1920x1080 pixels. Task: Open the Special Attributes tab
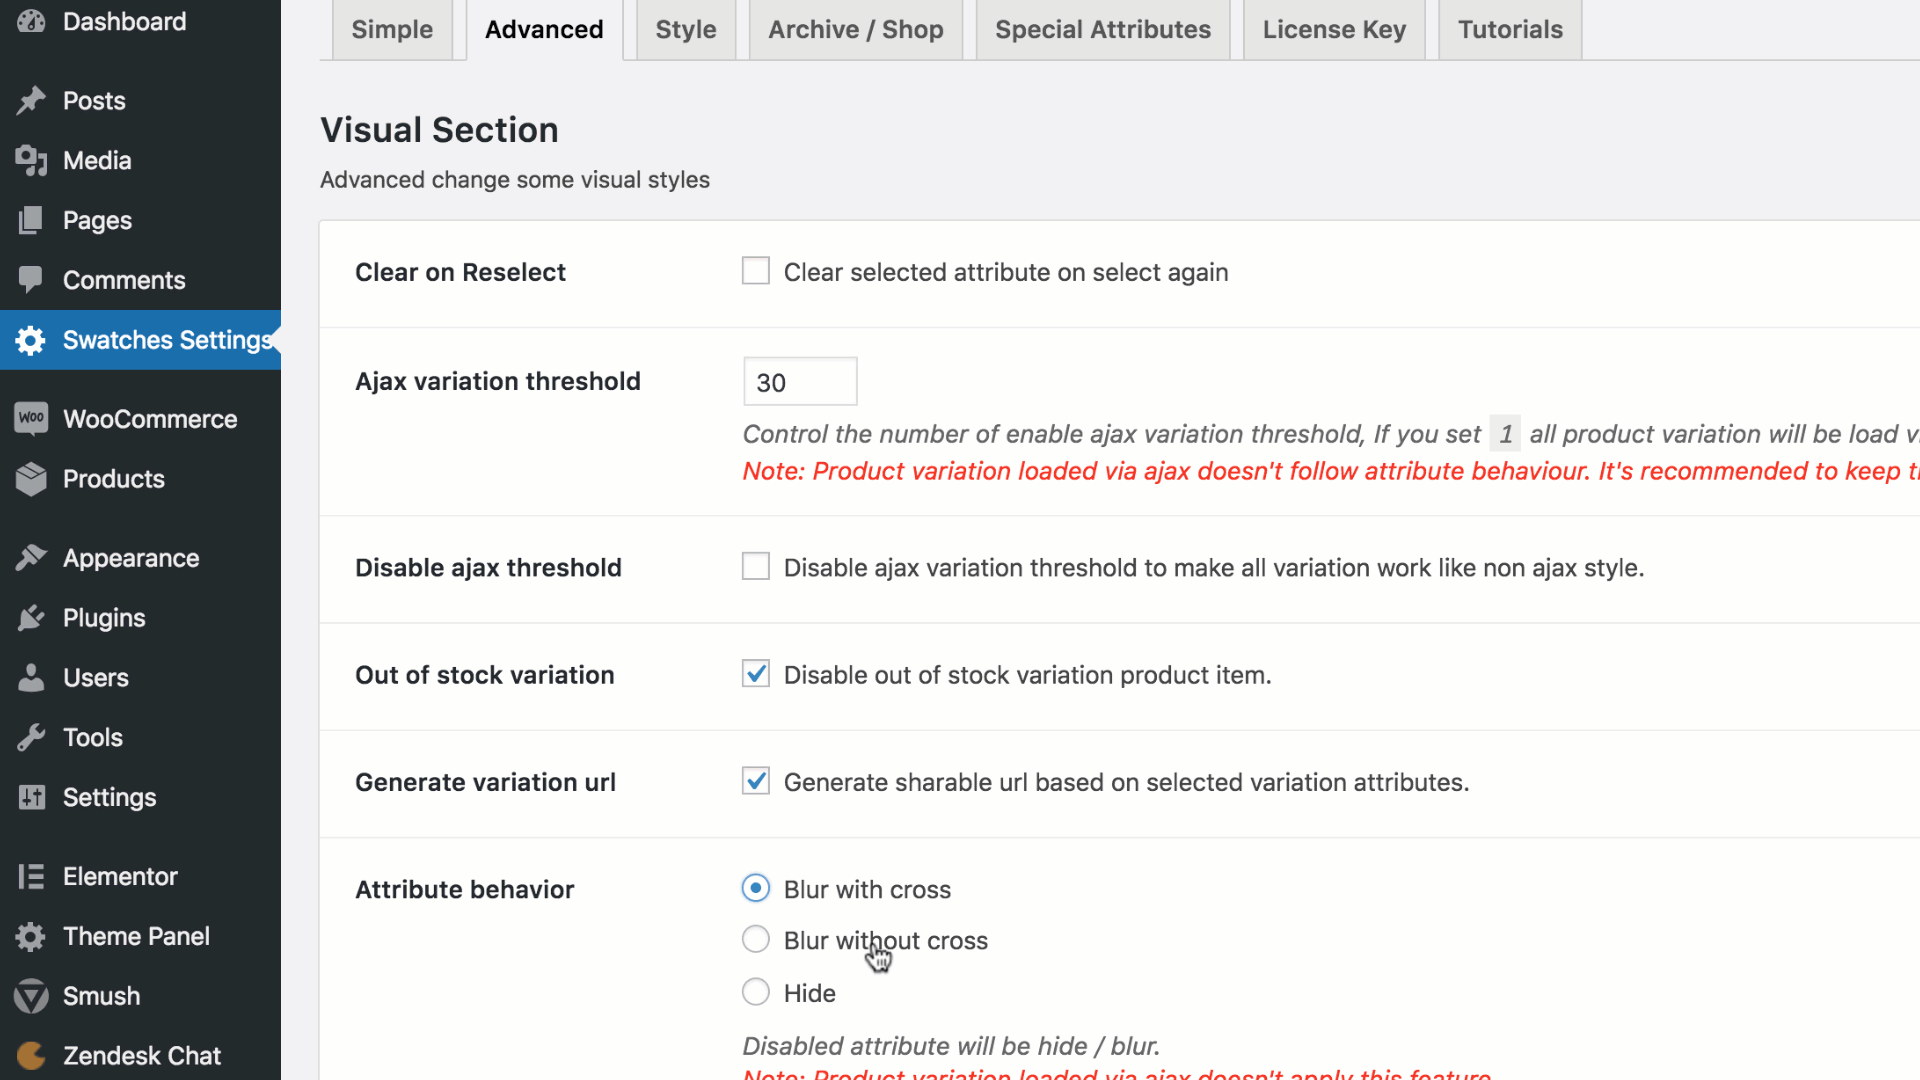pos(1103,30)
